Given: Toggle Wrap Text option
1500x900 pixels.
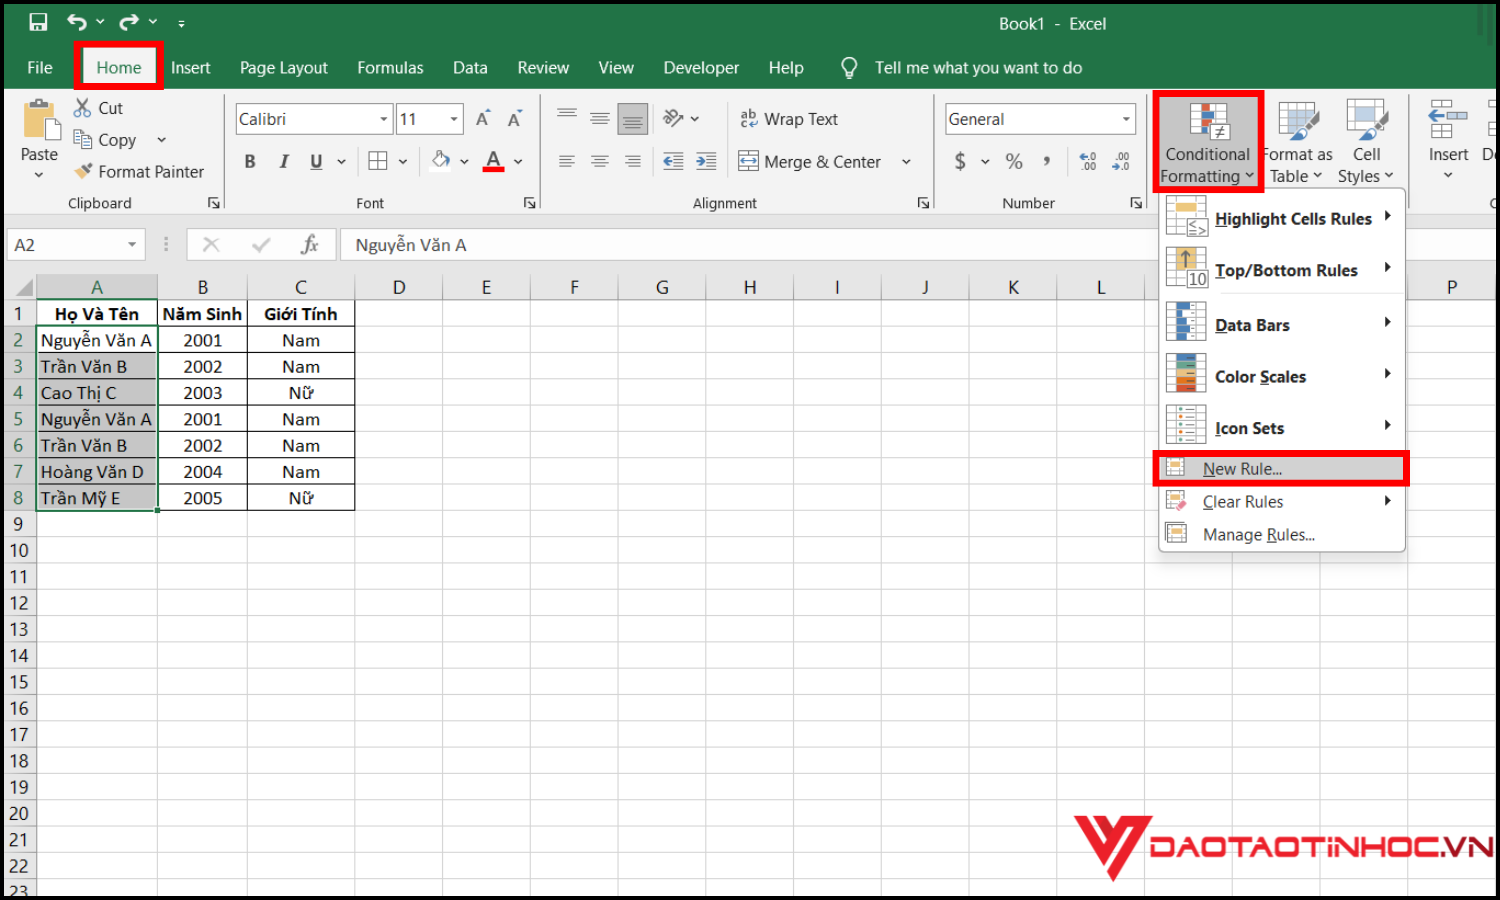Looking at the screenshot, I should click(x=789, y=119).
